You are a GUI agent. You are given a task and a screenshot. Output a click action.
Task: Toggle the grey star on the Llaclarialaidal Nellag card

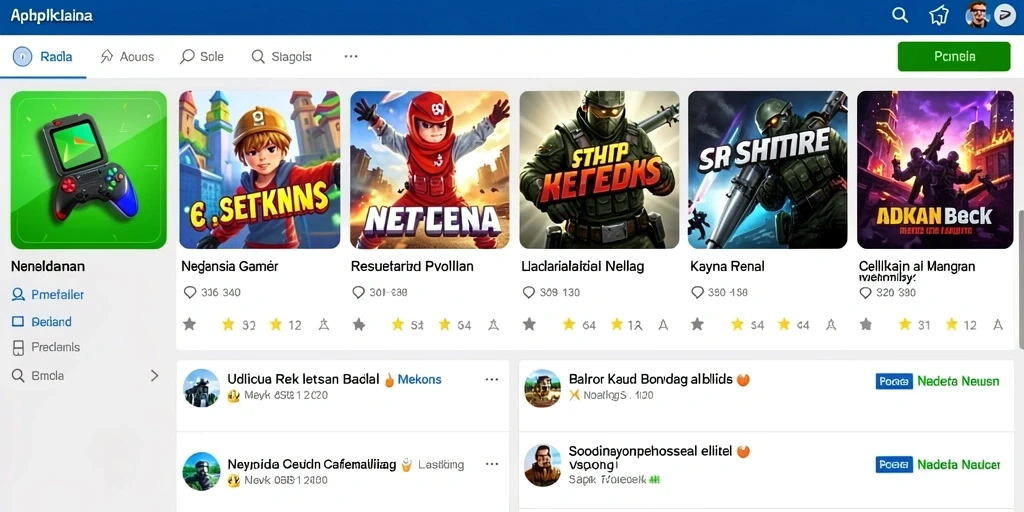pyautogui.click(x=529, y=324)
